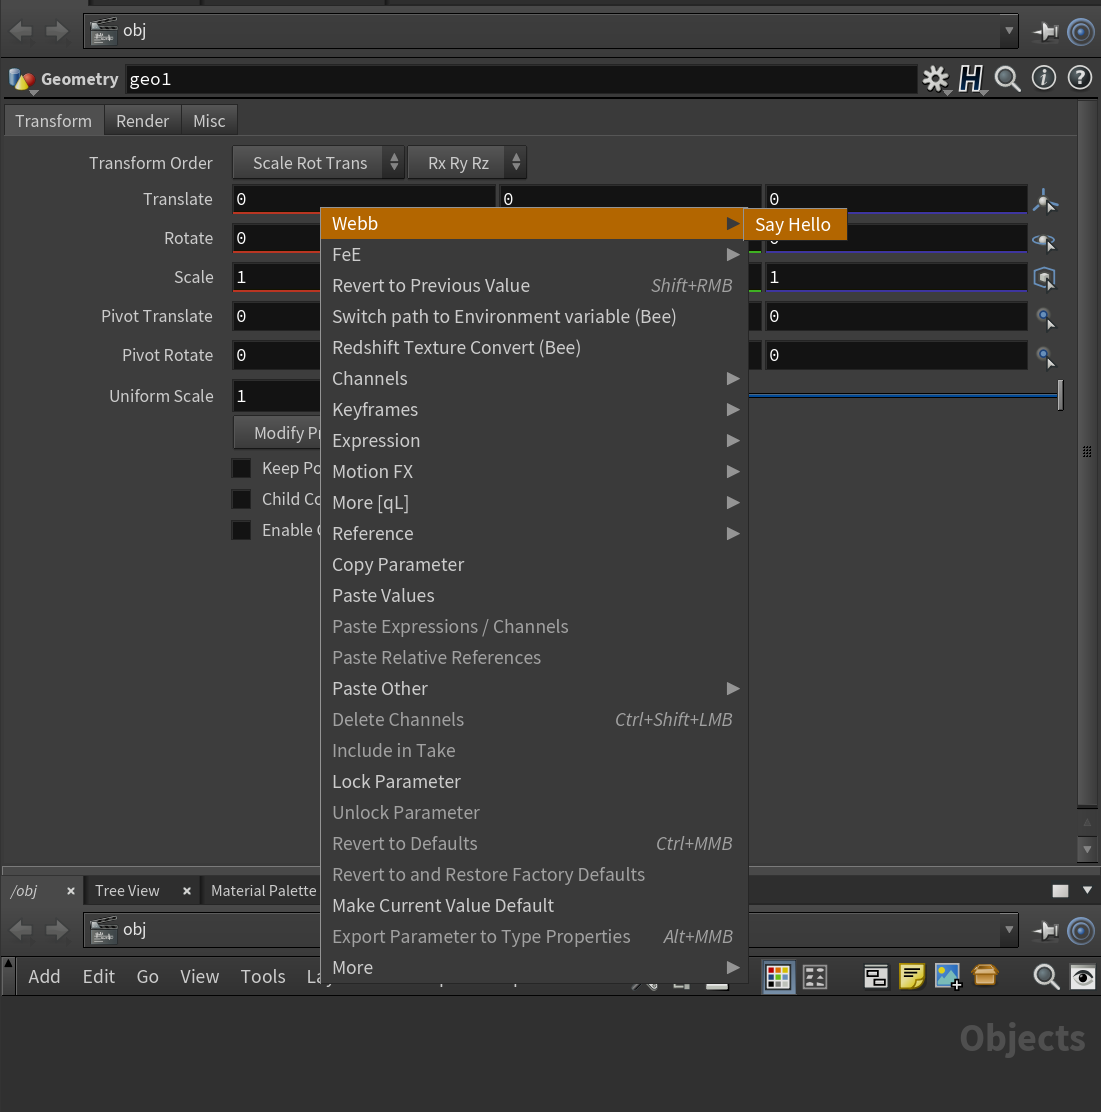Toggle the Child Co... checkbox

point(241,499)
